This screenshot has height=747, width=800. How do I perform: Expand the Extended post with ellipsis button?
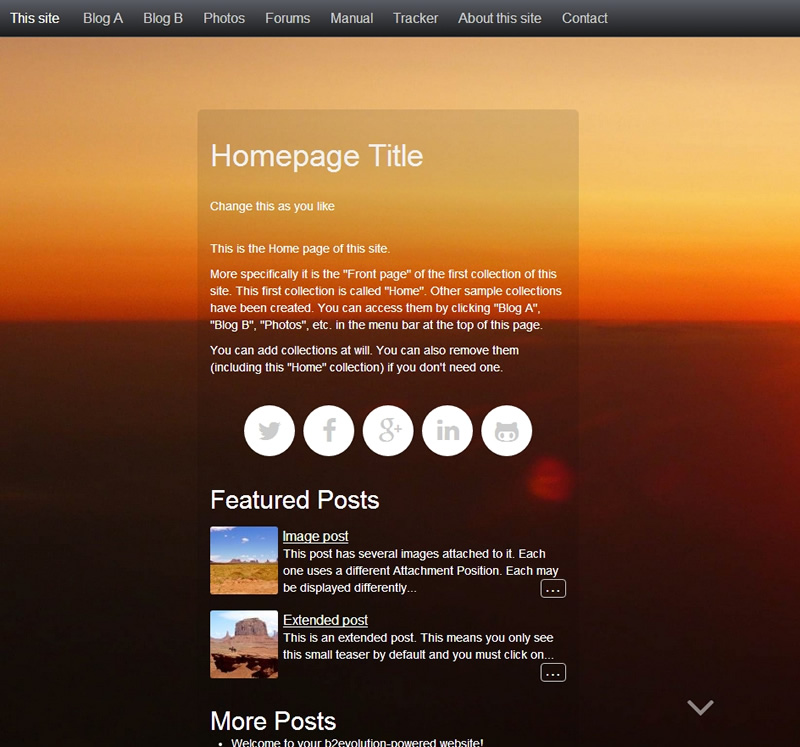click(x=553, y=672)
